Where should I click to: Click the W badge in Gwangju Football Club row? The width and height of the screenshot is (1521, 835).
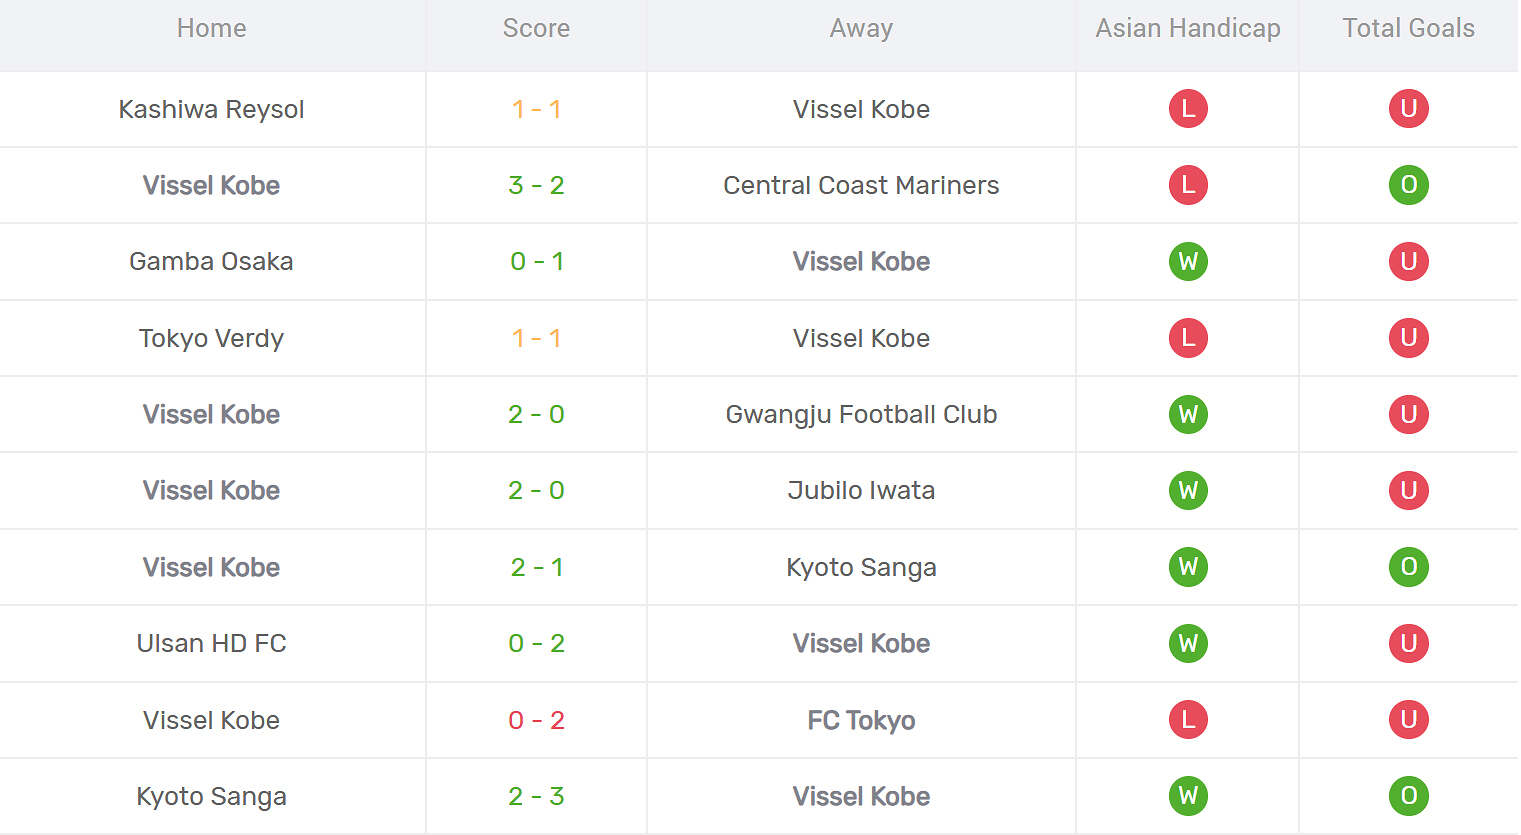(x=1188, y=414)
